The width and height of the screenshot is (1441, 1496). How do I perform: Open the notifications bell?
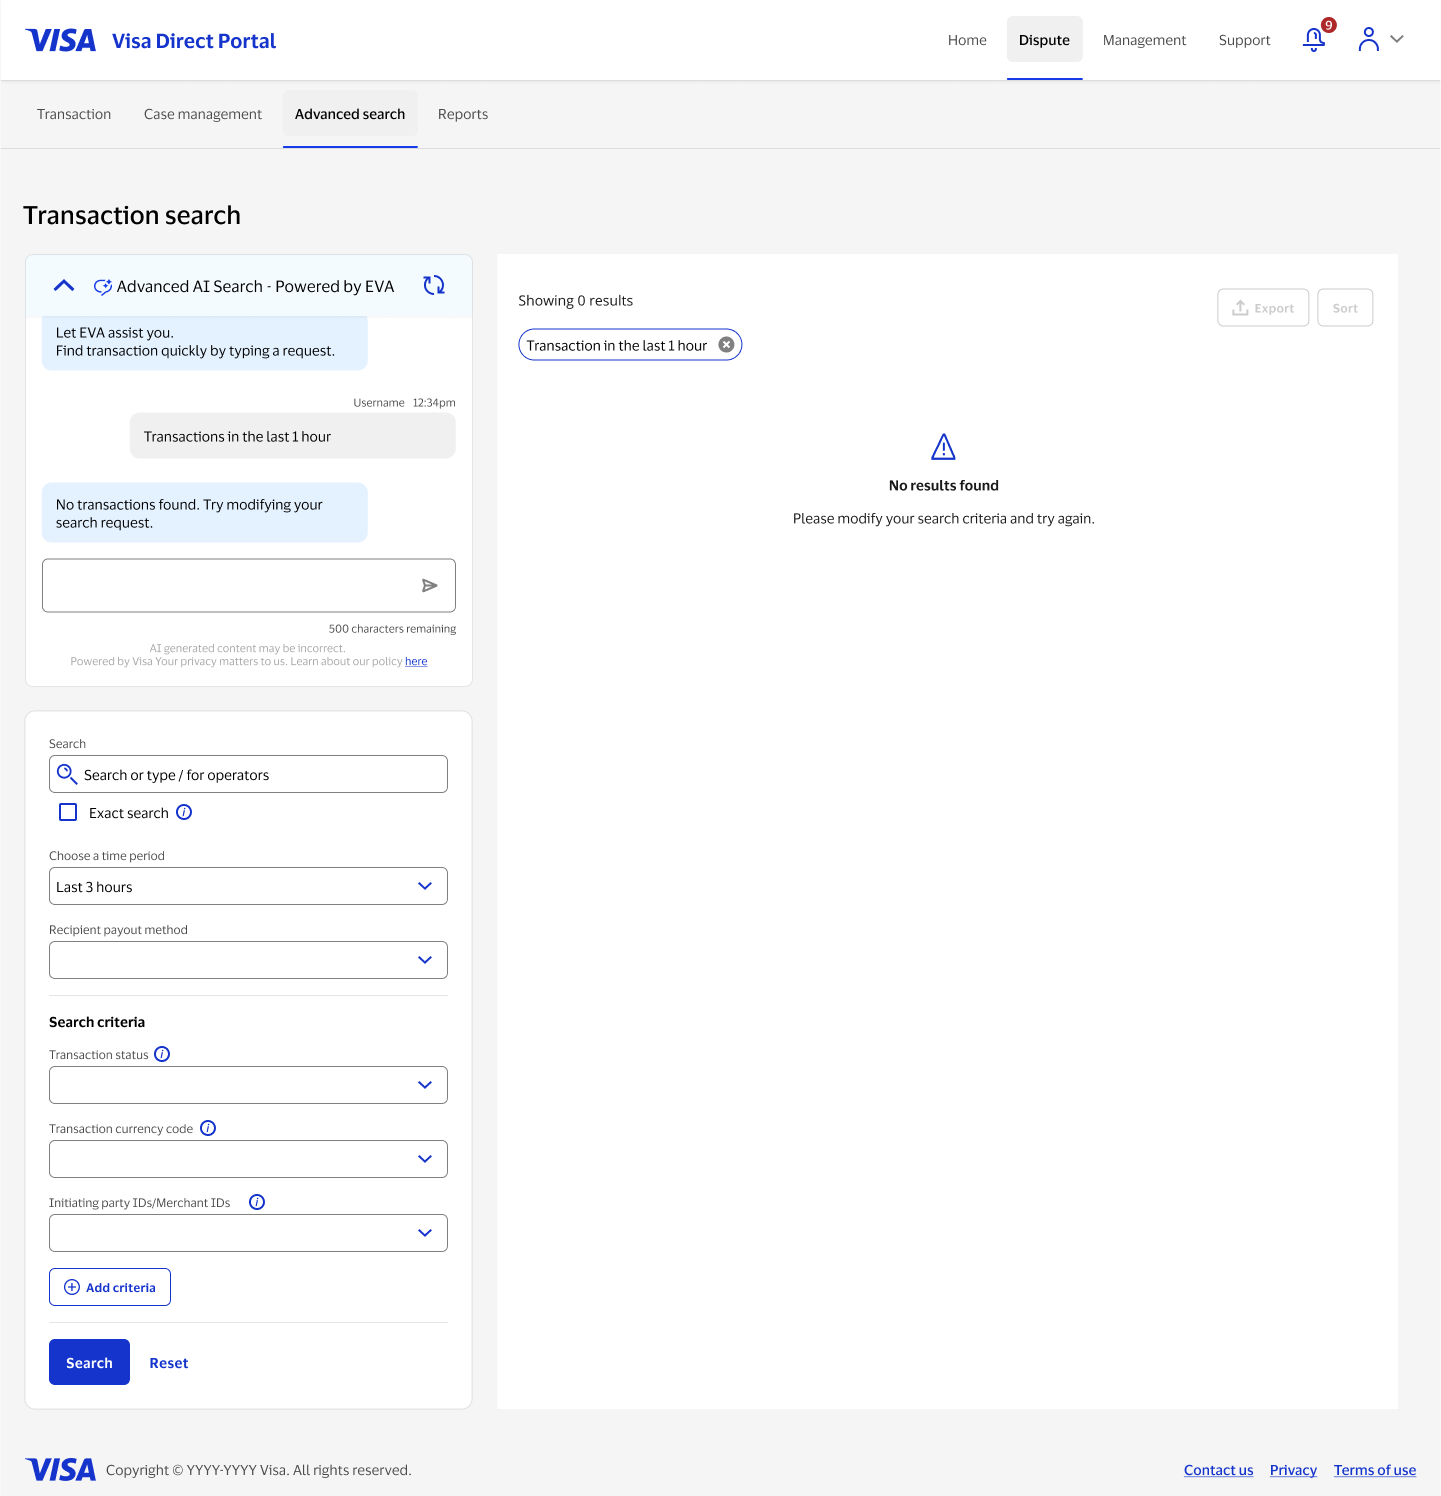tap(1313, 40)
